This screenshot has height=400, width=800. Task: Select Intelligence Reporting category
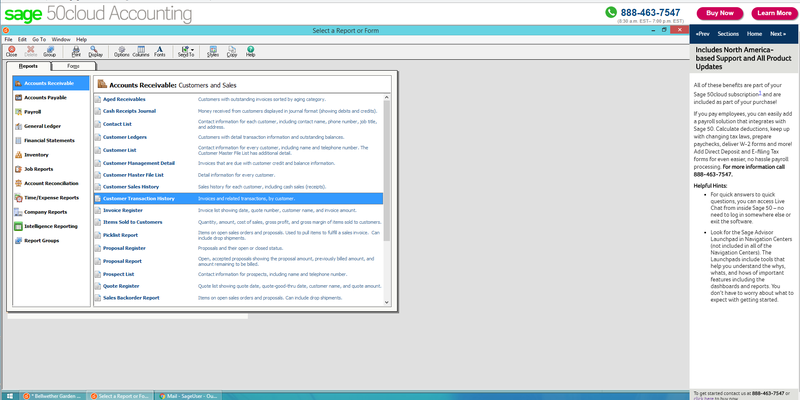tap(51, 226)
